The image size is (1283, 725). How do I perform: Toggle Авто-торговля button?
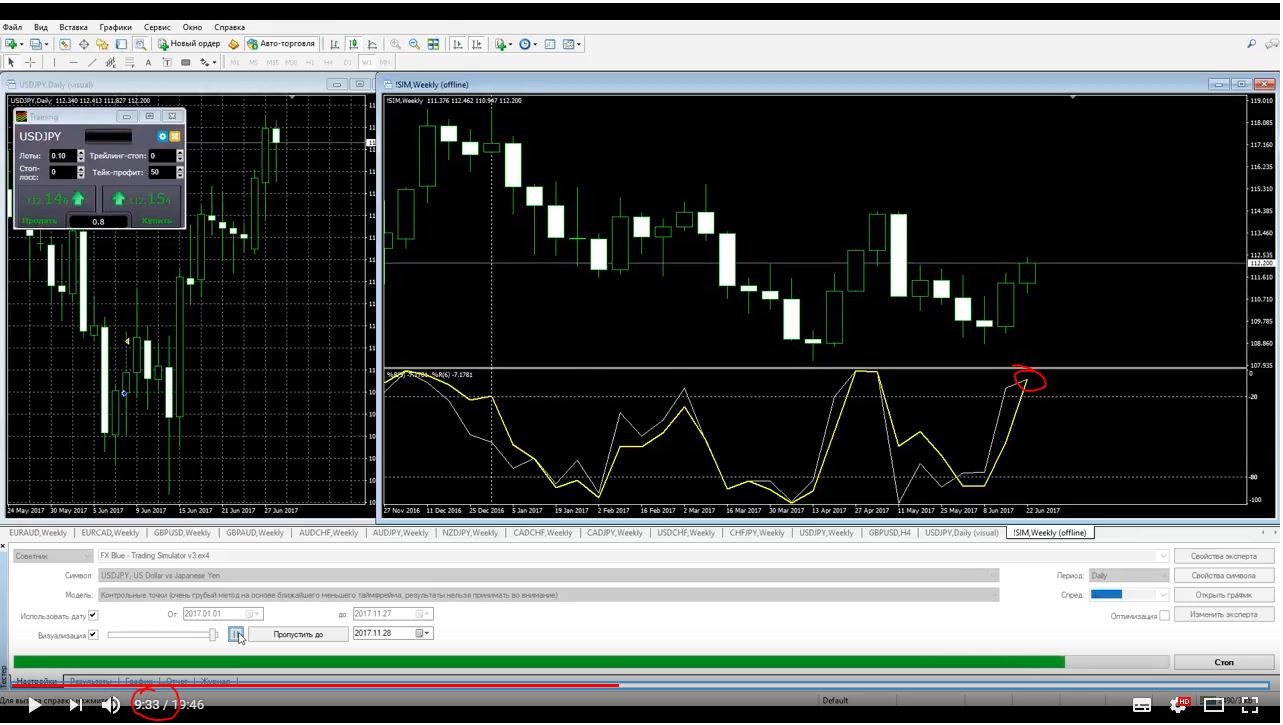[283, 44]
